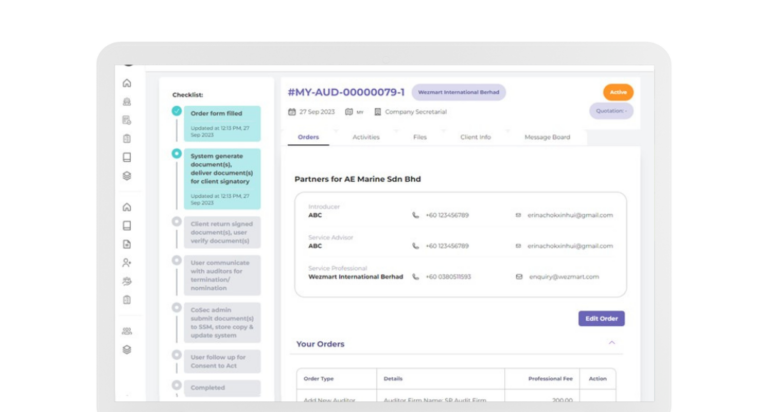The width and height of the screenshot is (768, 412).
Task: Open the add-user icon in the sidebar
Action: pos(127,263)
